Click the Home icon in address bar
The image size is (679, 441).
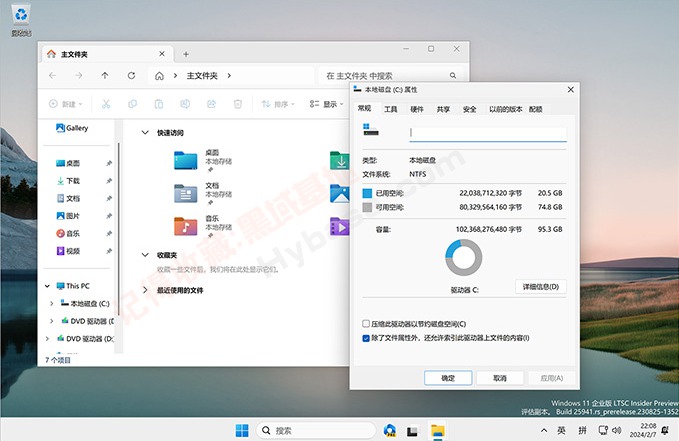[x=159, y=76]
